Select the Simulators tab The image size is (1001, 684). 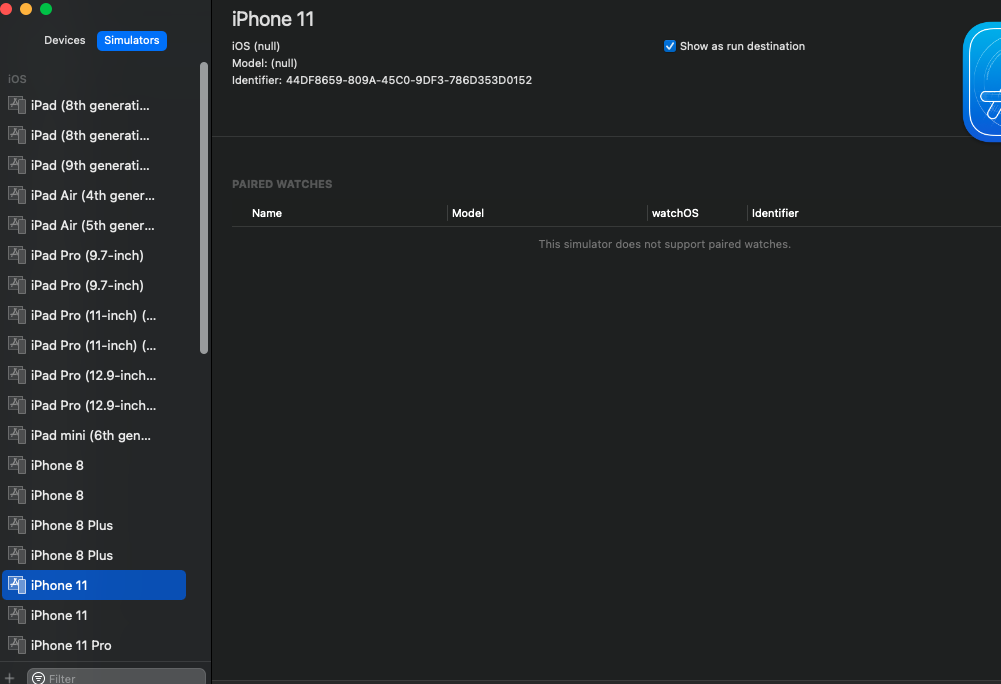(132, 41)
